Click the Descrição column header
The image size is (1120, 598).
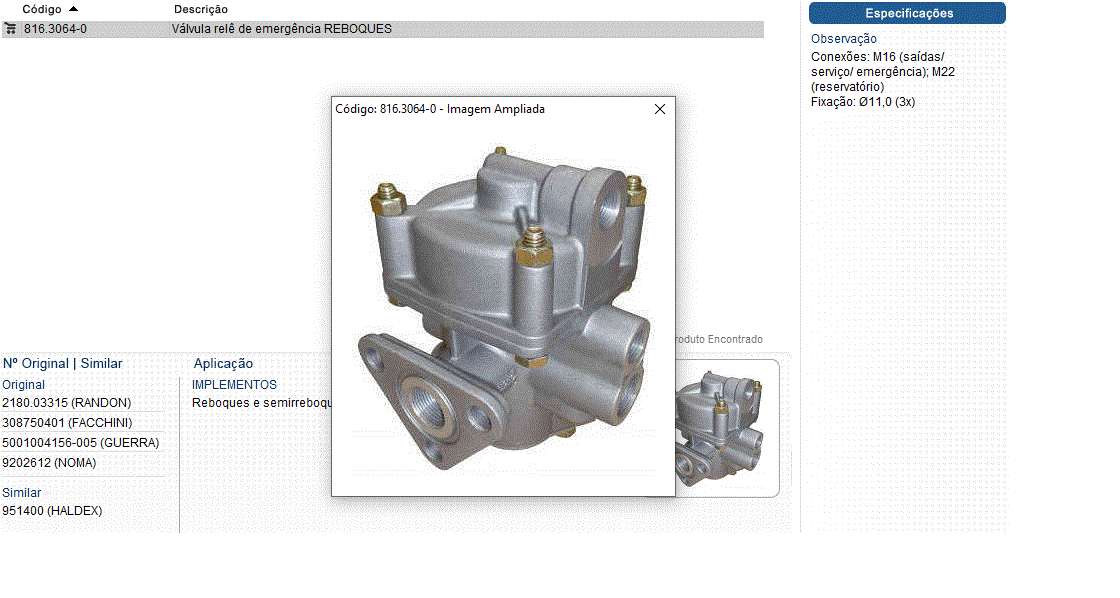(x=200, y=9)
